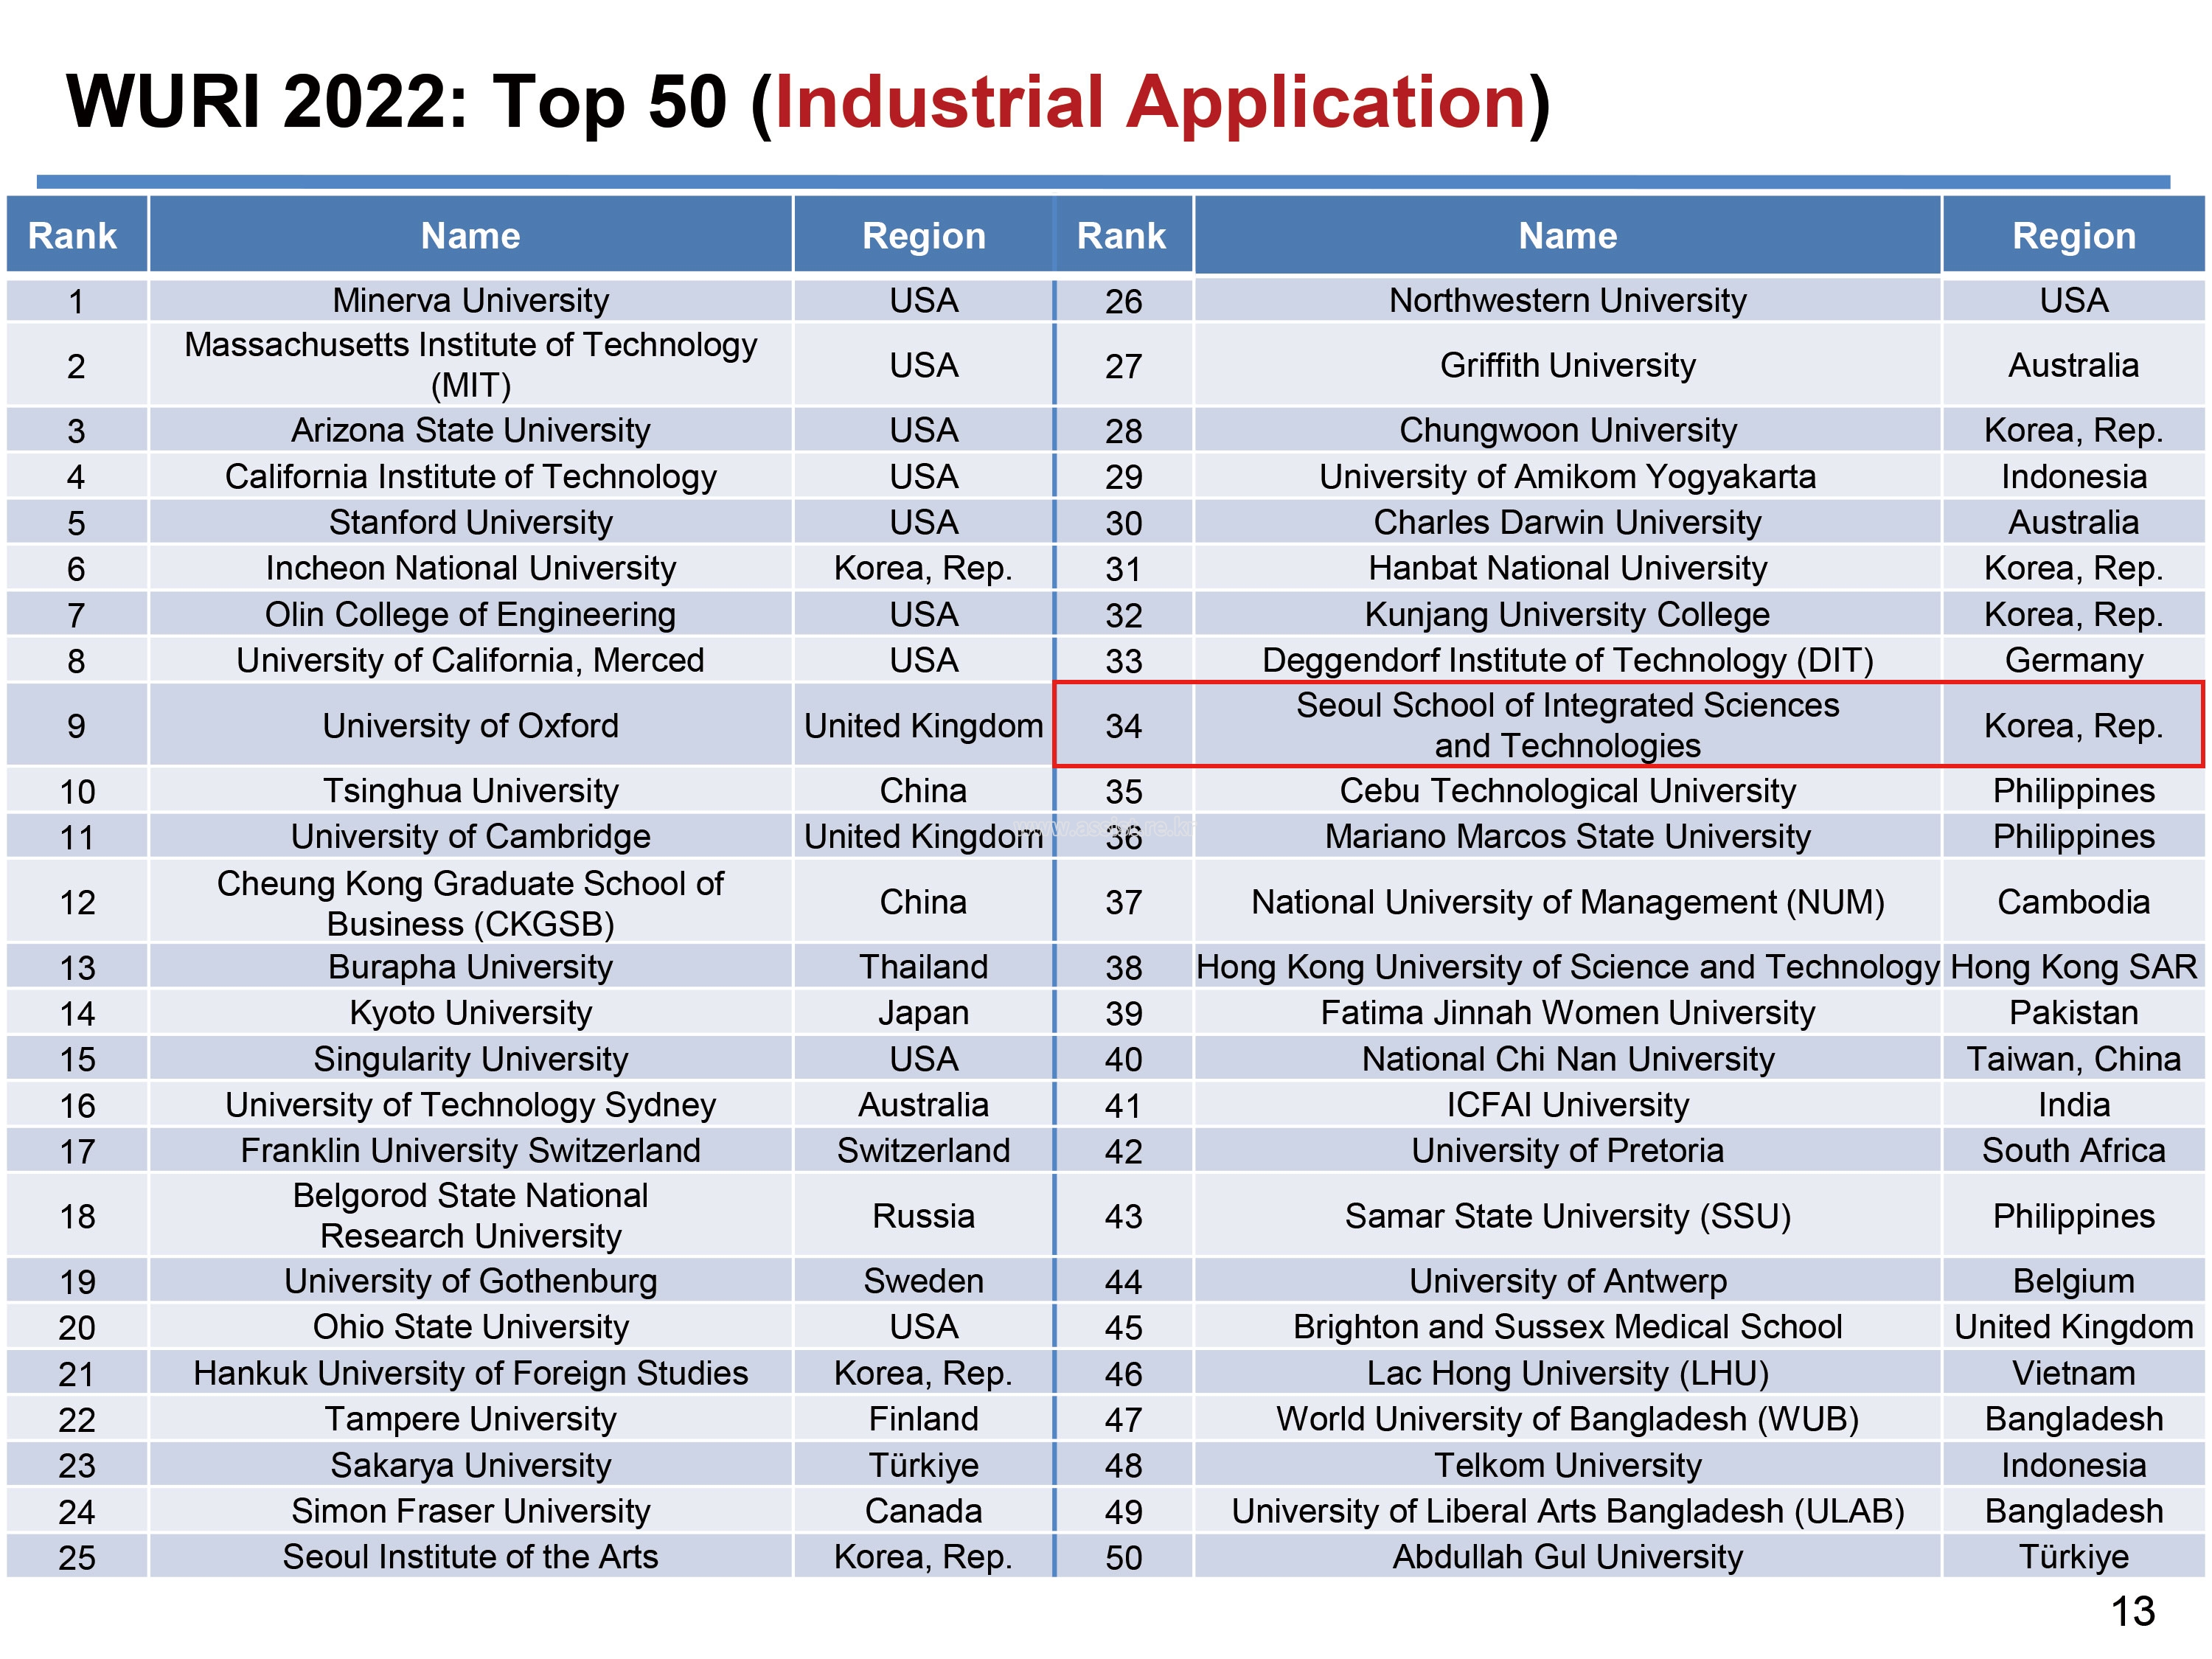The image size is (2212, 1659).
Task: Click the Northwestern University entry
Action: click(1567, 300)
